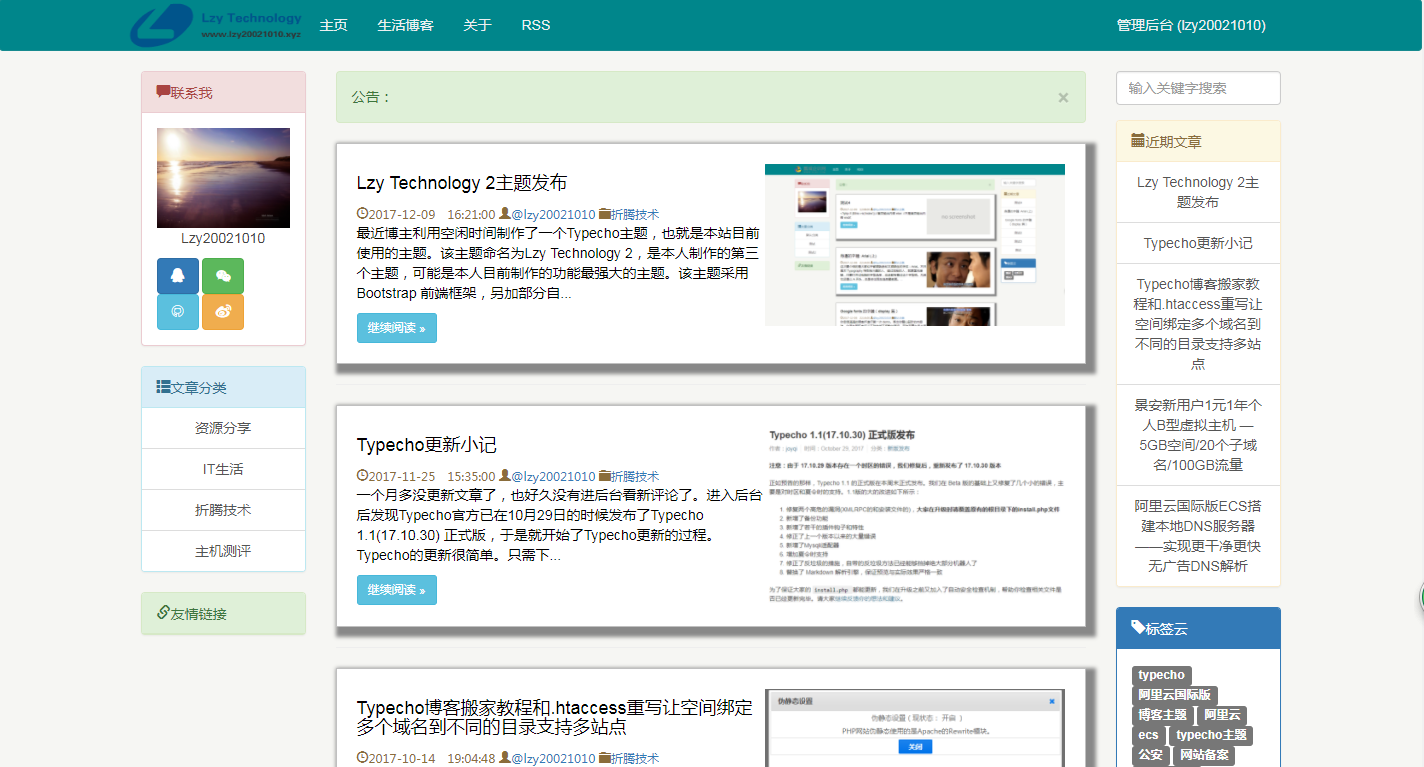Open the green WeChat contact icon

coord(223,276)
